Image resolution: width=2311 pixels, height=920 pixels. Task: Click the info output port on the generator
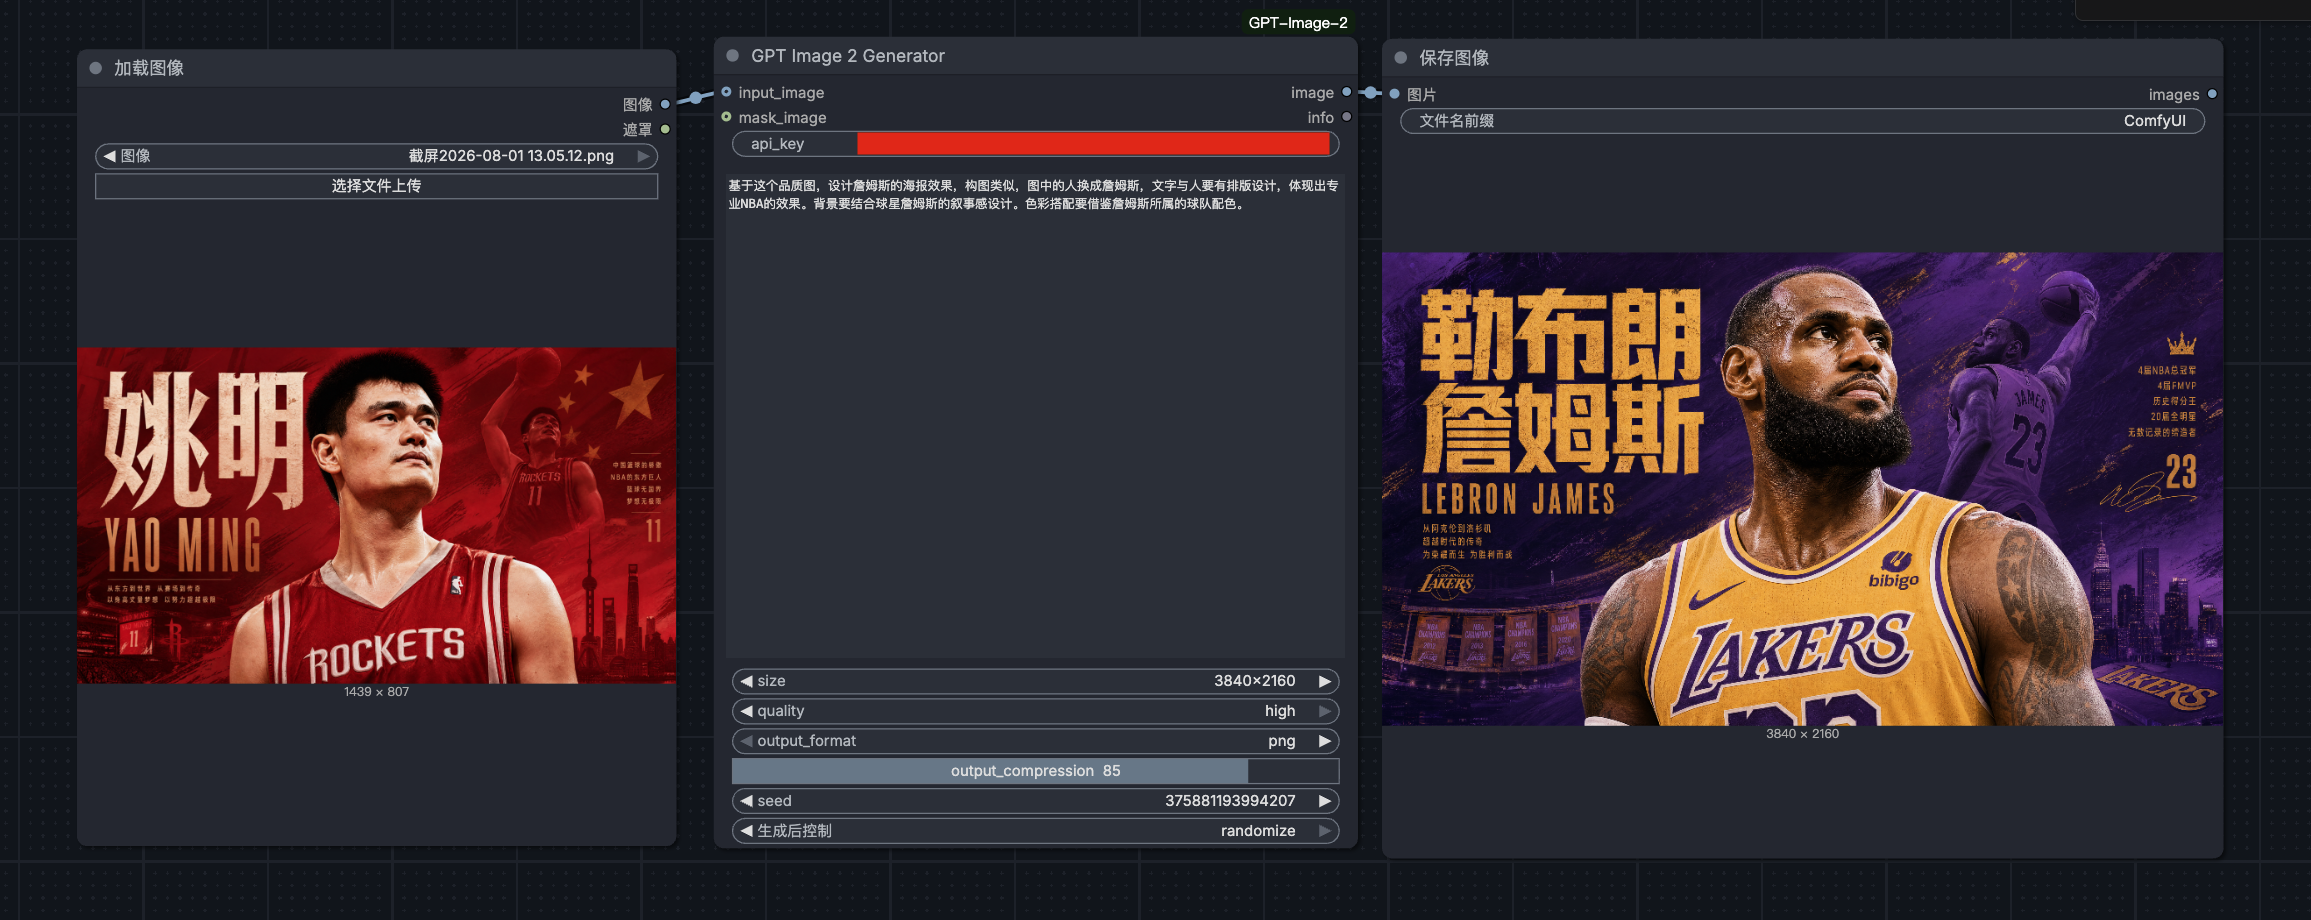[1347, 117]
